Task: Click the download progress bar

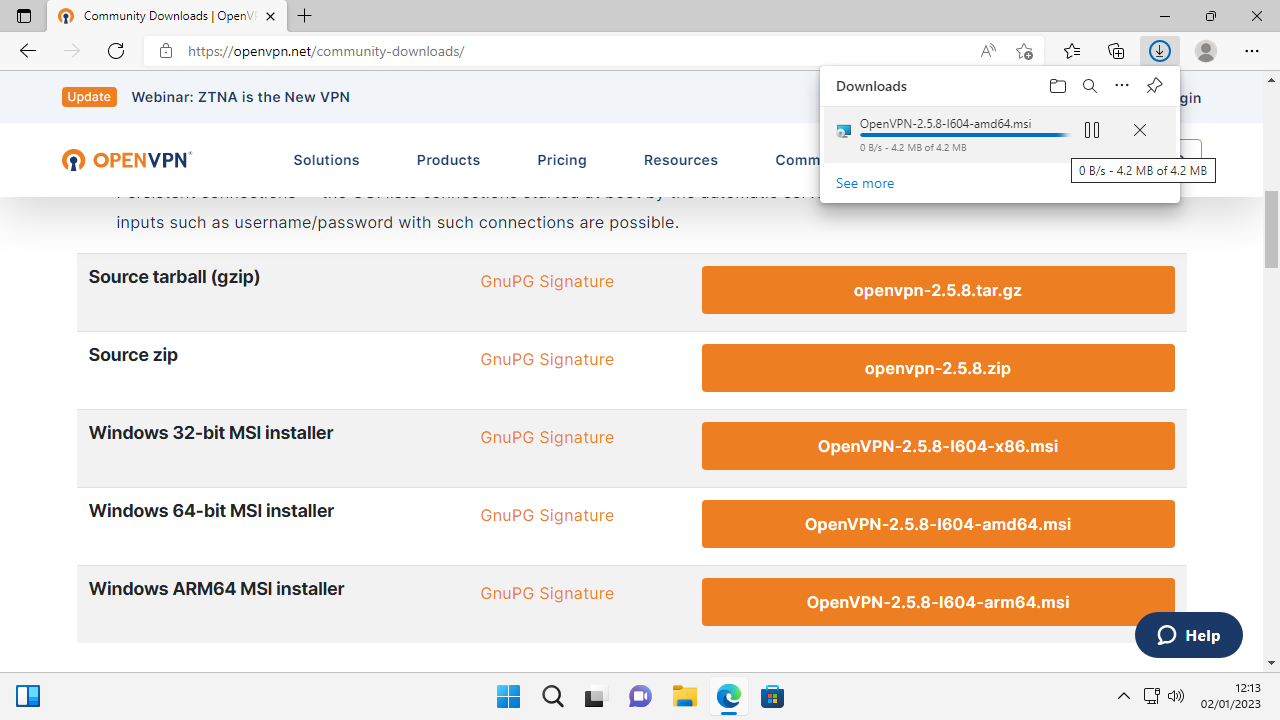Action: click(x=964, y=135)
